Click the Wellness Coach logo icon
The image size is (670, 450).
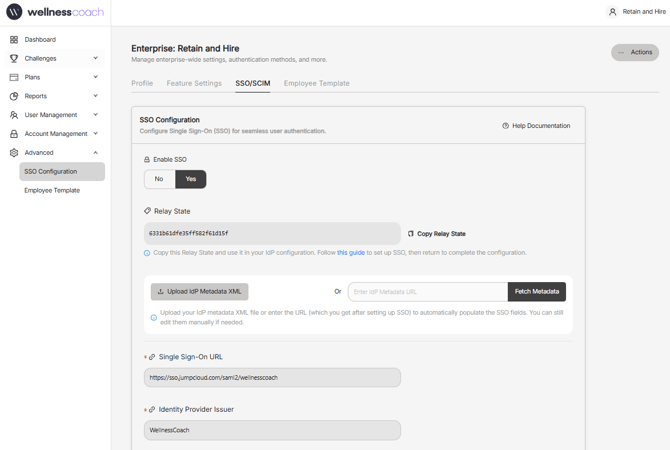coord(14,12)
